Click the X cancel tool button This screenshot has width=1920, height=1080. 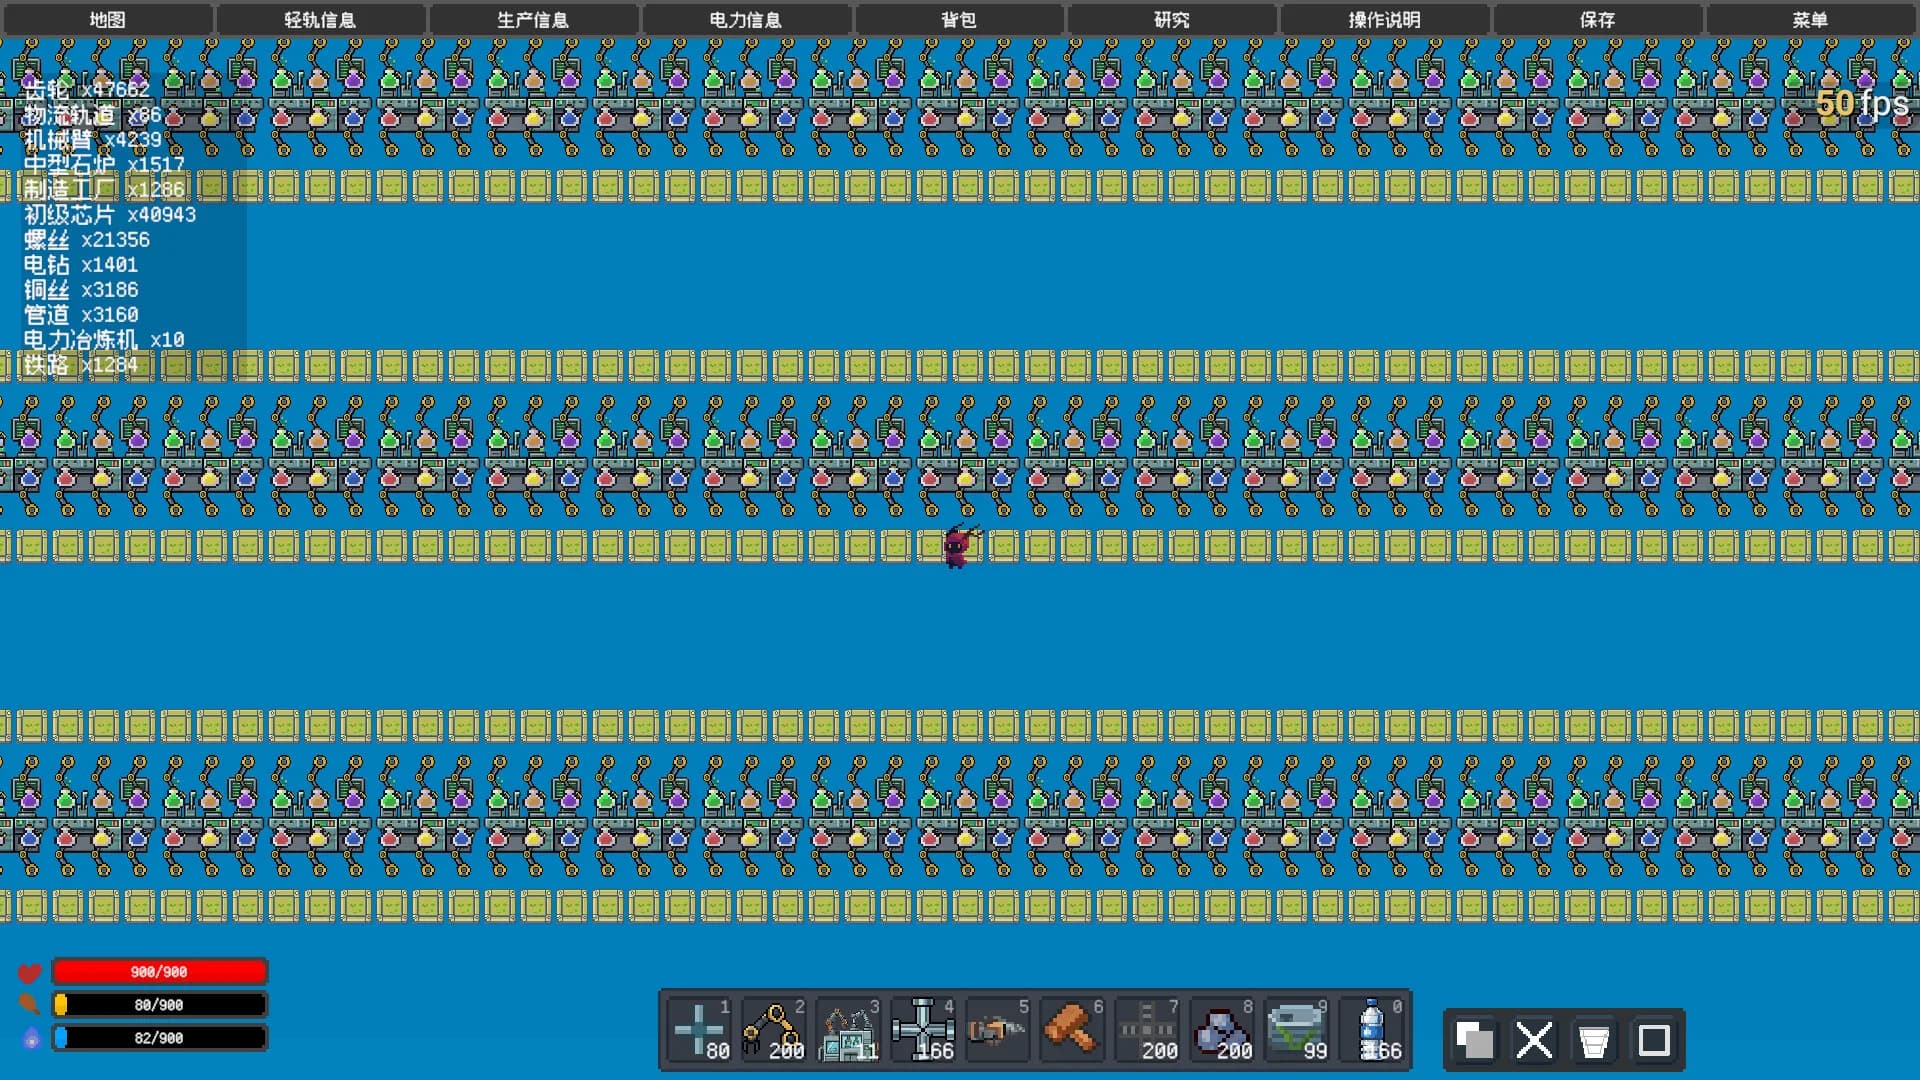1534,1040
